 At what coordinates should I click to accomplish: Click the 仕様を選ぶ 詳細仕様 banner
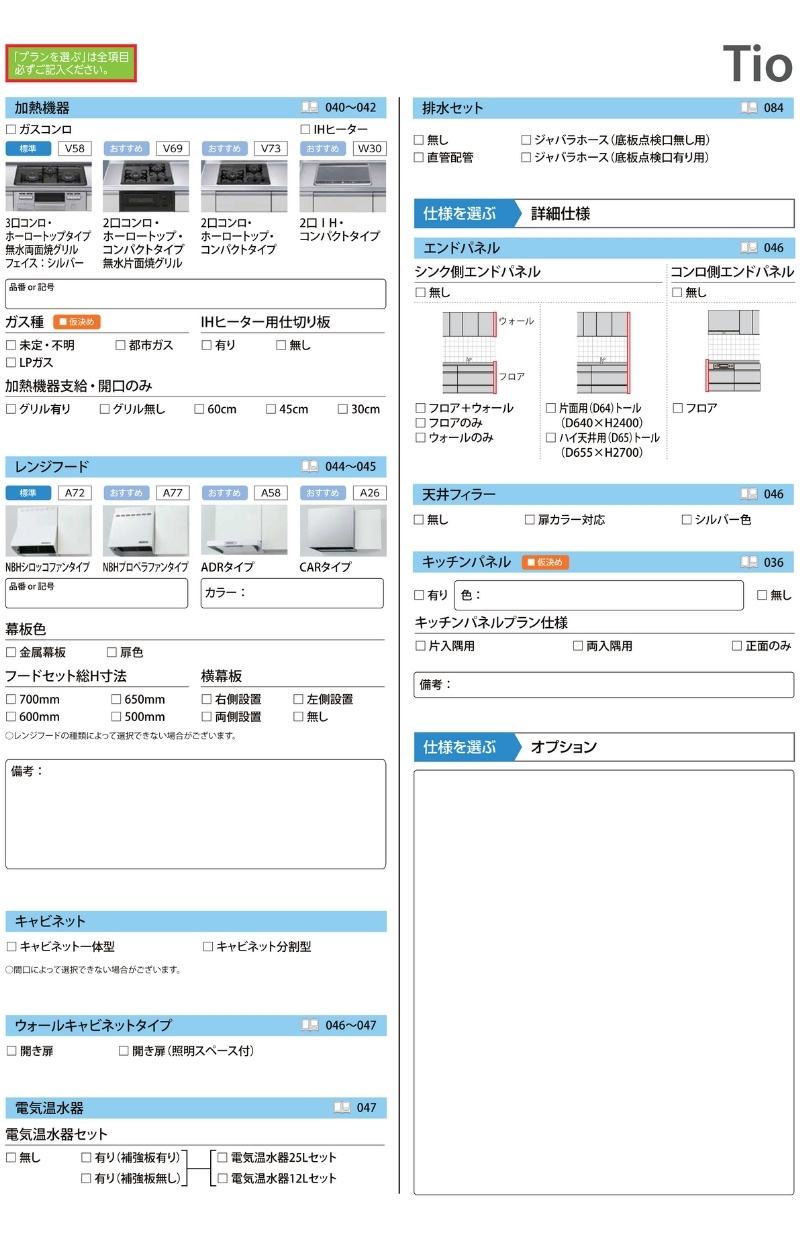tap(604, 214)
